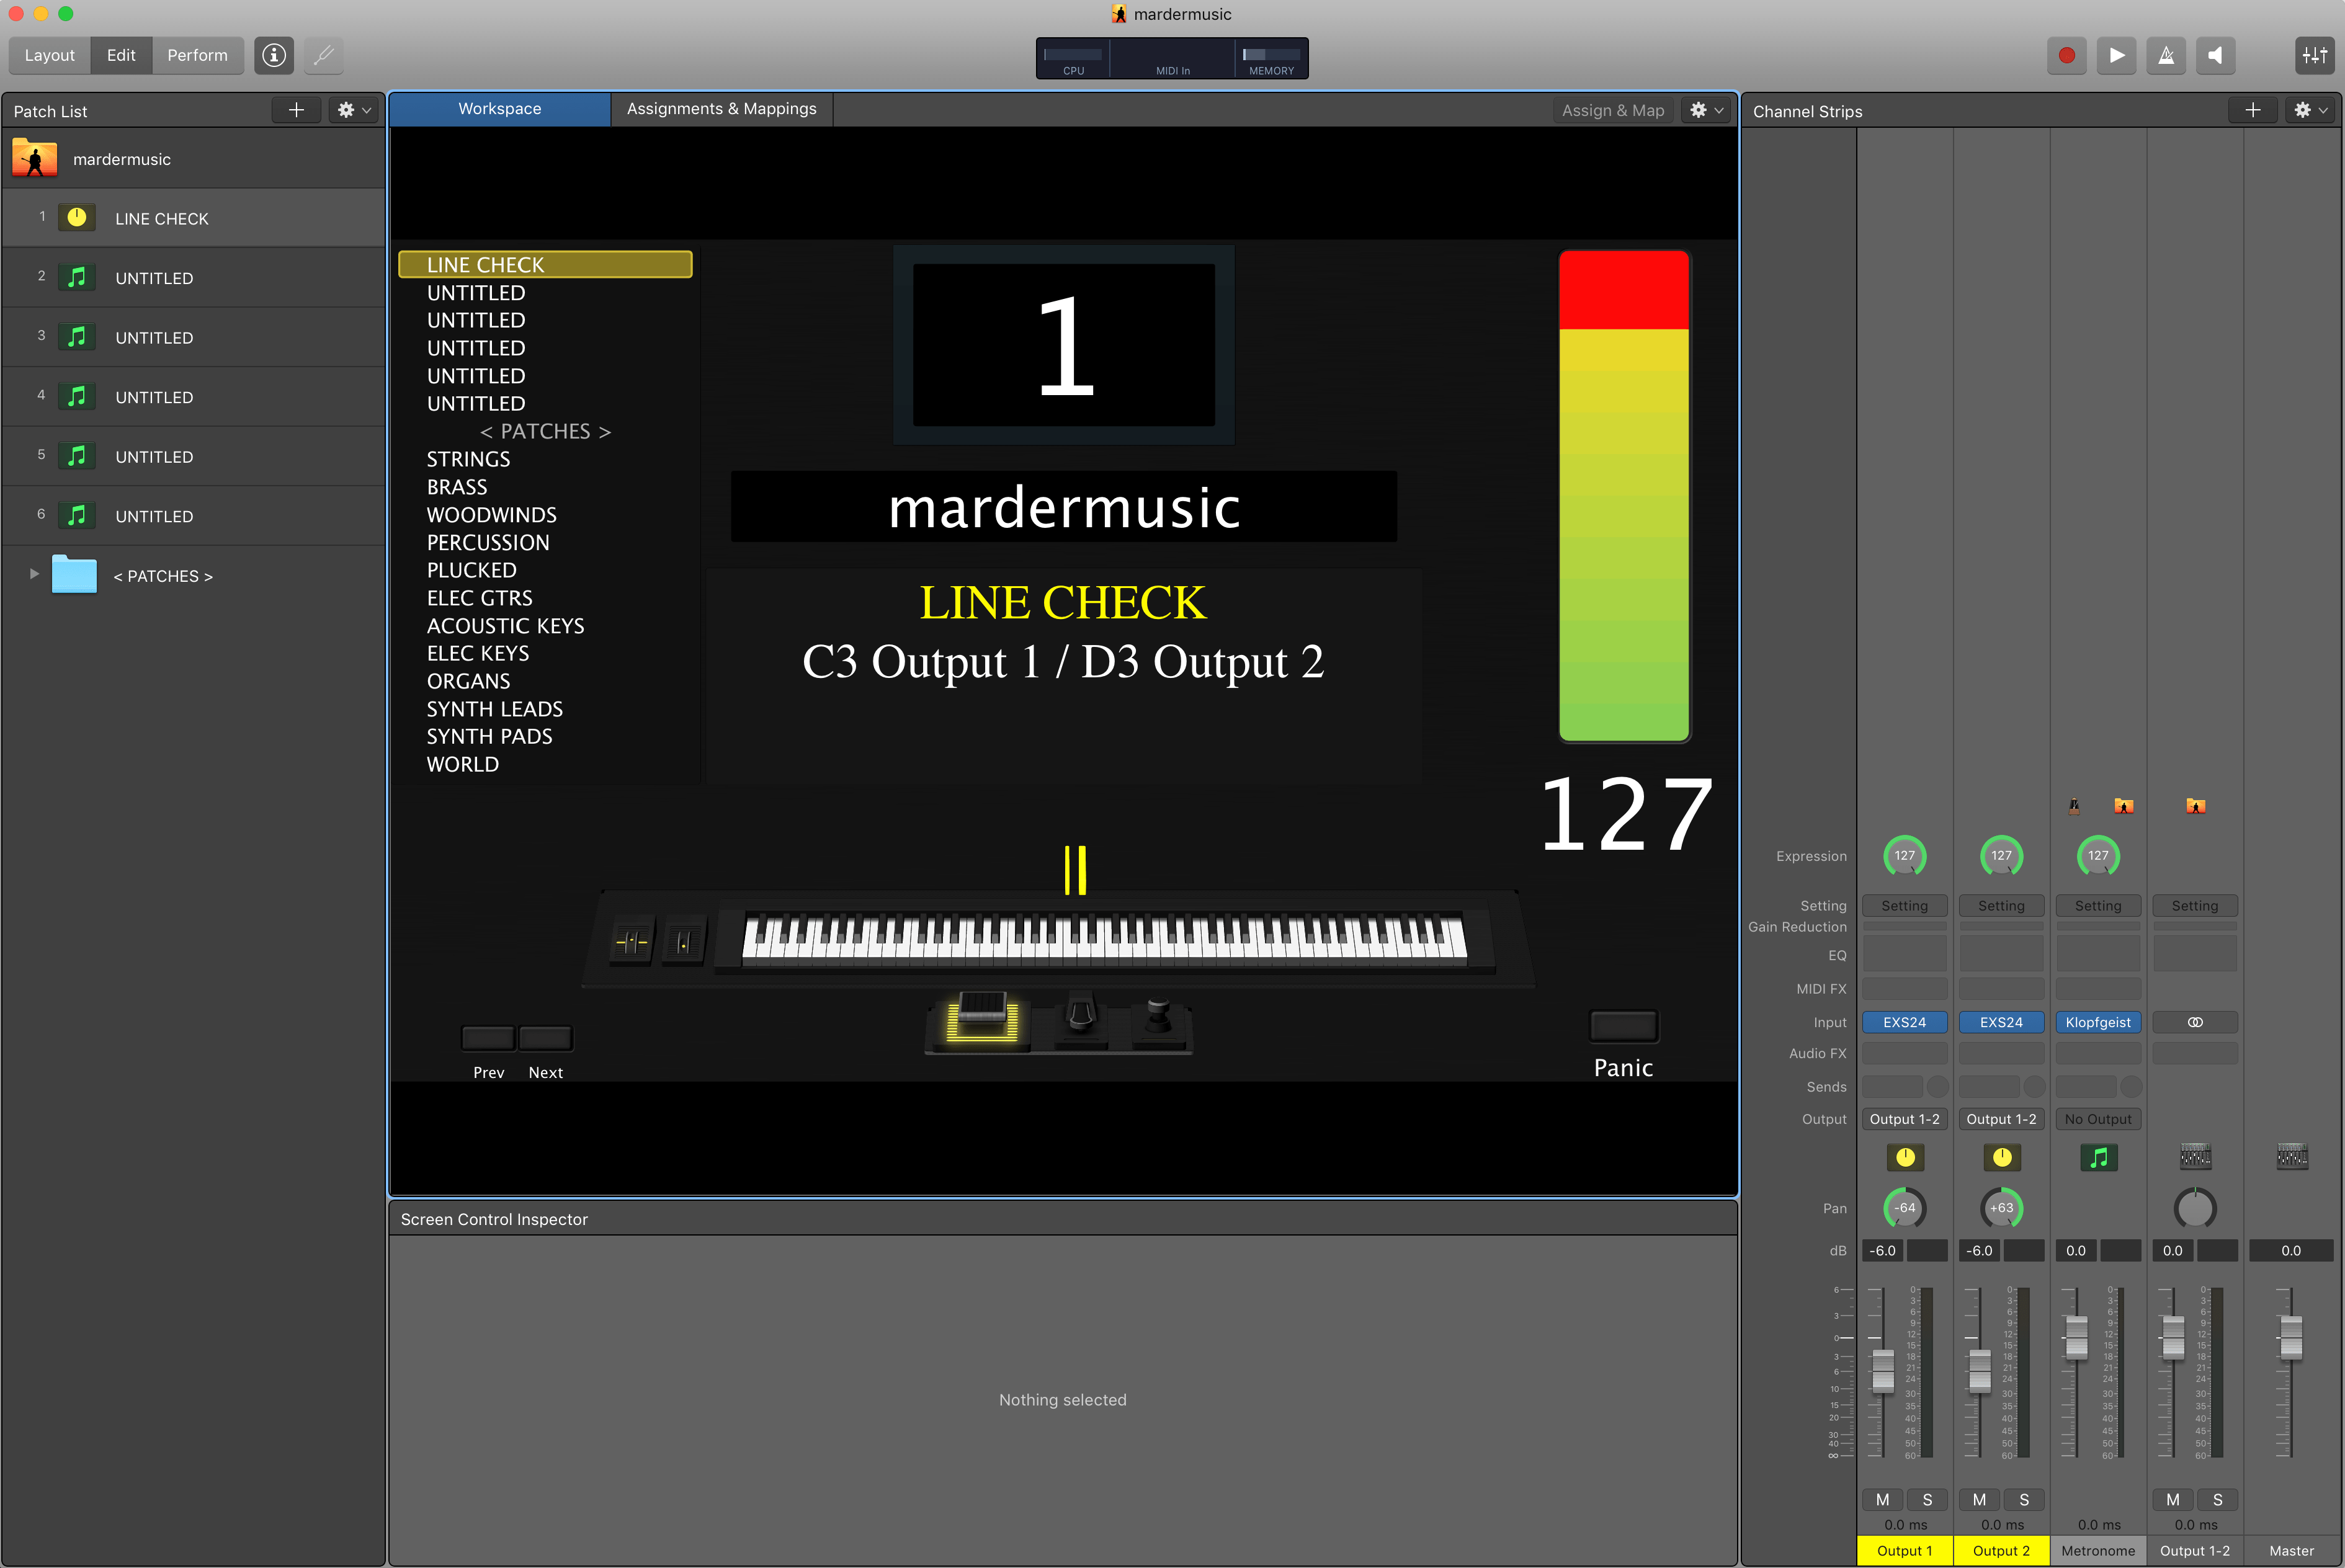Open the Patch List gear menu

(x=354, y=111)
